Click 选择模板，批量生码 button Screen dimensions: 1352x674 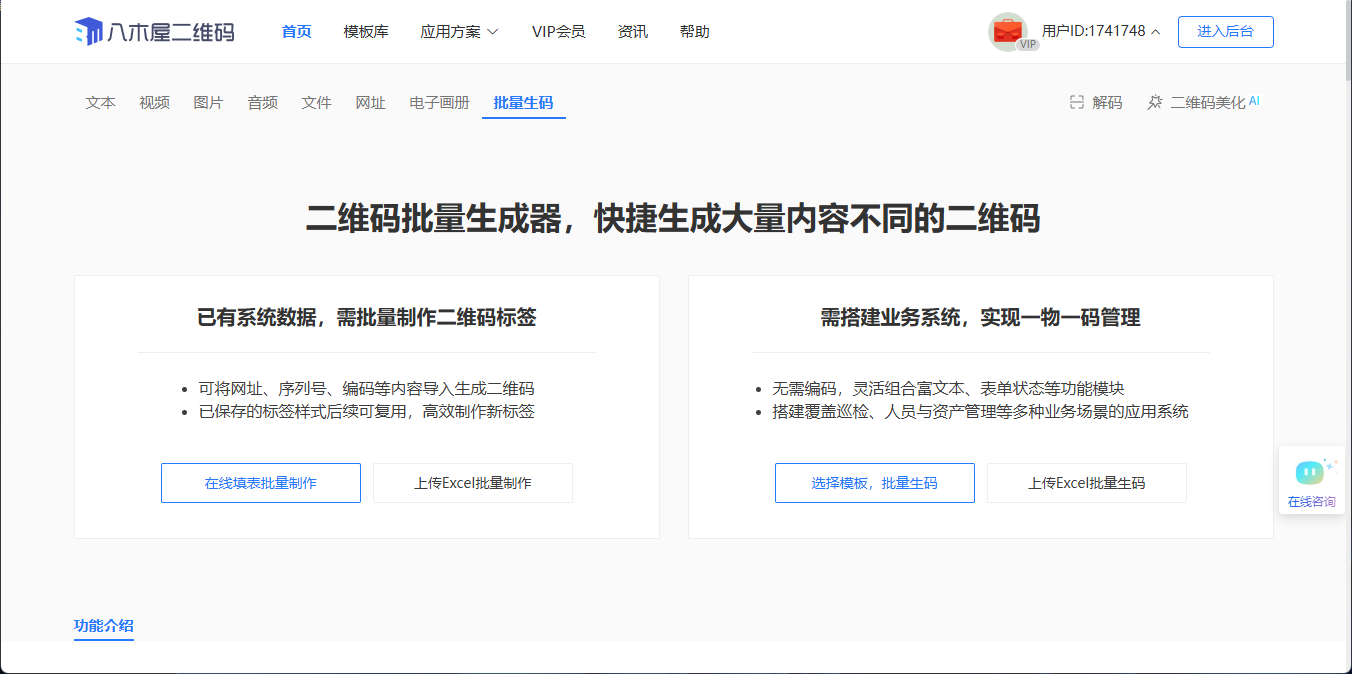(x=874, y=483)
